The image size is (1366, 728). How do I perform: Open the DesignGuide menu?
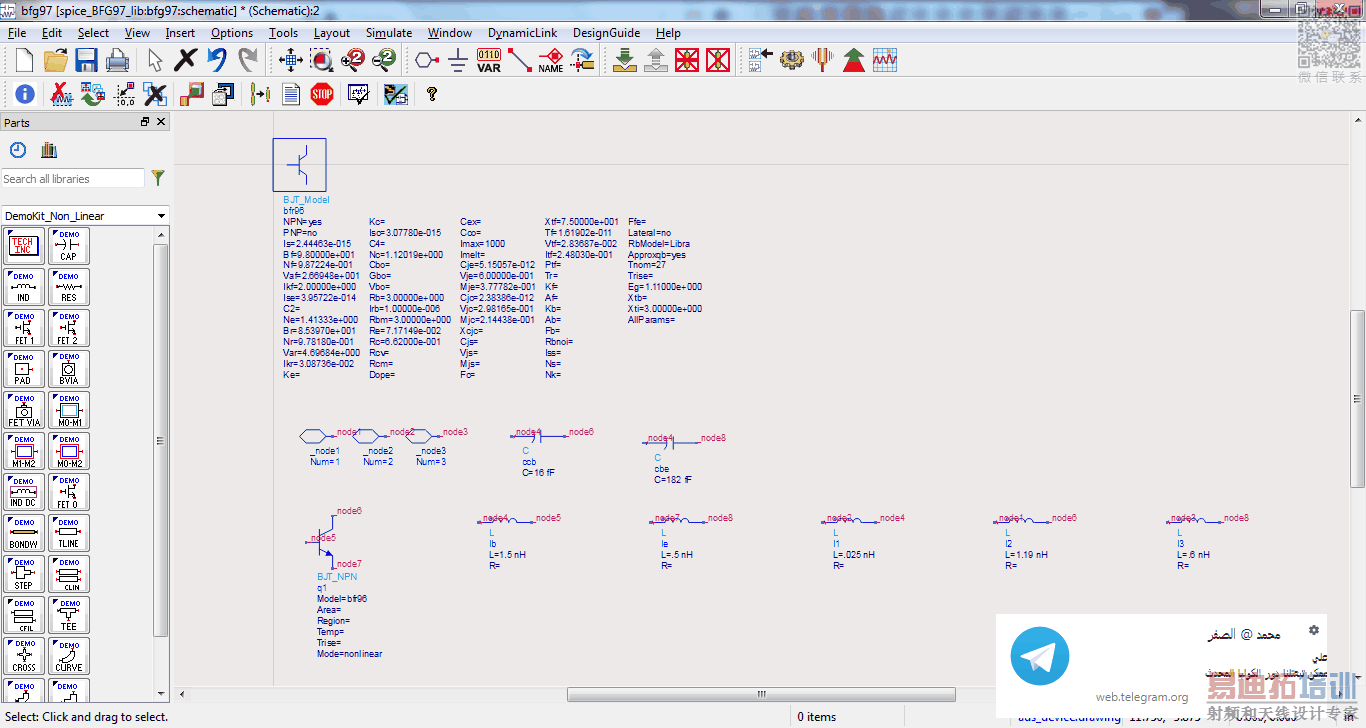click(606, 33)
